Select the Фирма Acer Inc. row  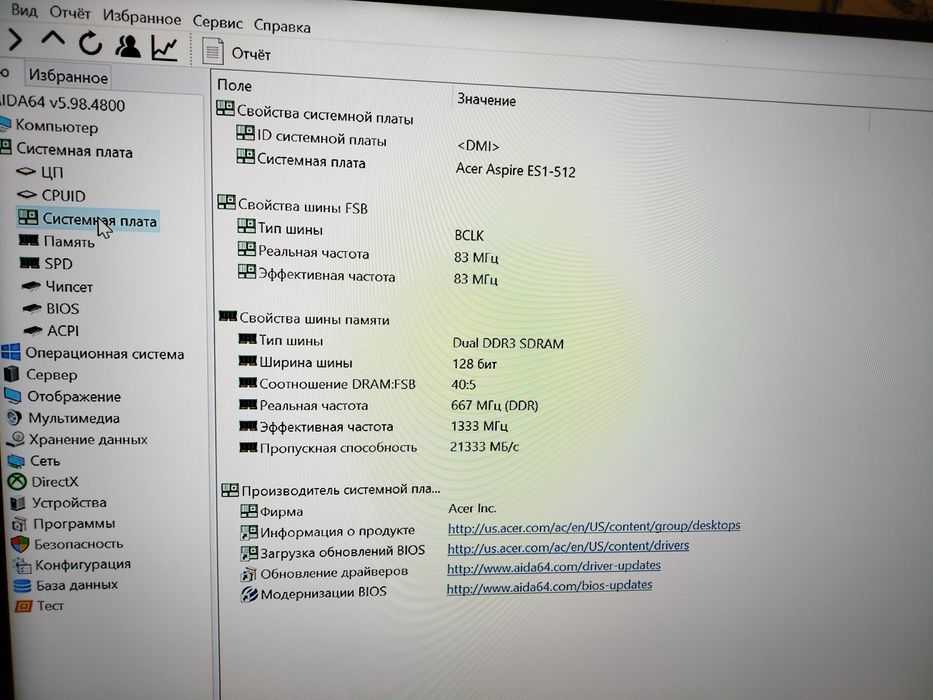(368, 510)
